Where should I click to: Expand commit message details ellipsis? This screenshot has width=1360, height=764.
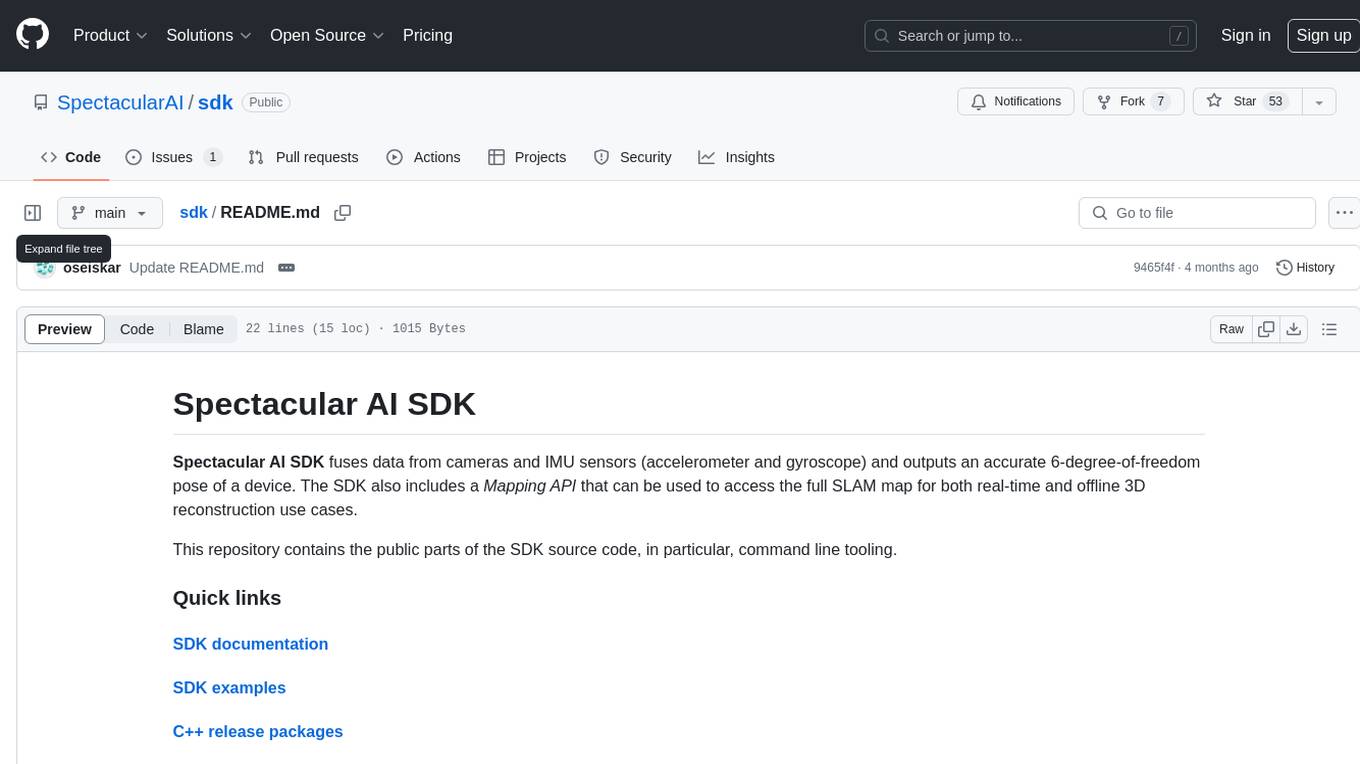[286, 267]
